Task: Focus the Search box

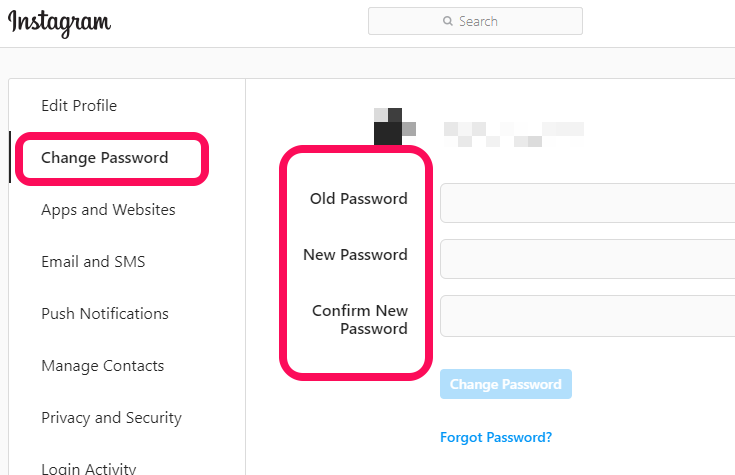Action: tap(475, 21)
